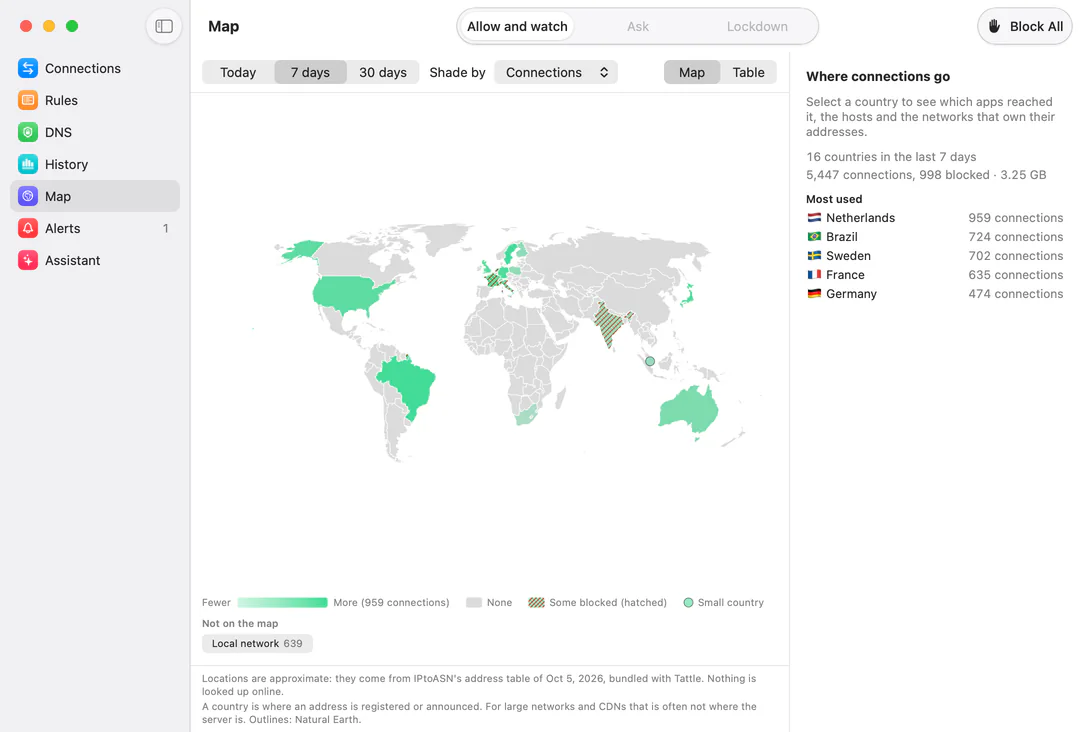Click '16 countries in the last 7 days'
Viewport: 1080px width, 732px height.
(891, 156)
